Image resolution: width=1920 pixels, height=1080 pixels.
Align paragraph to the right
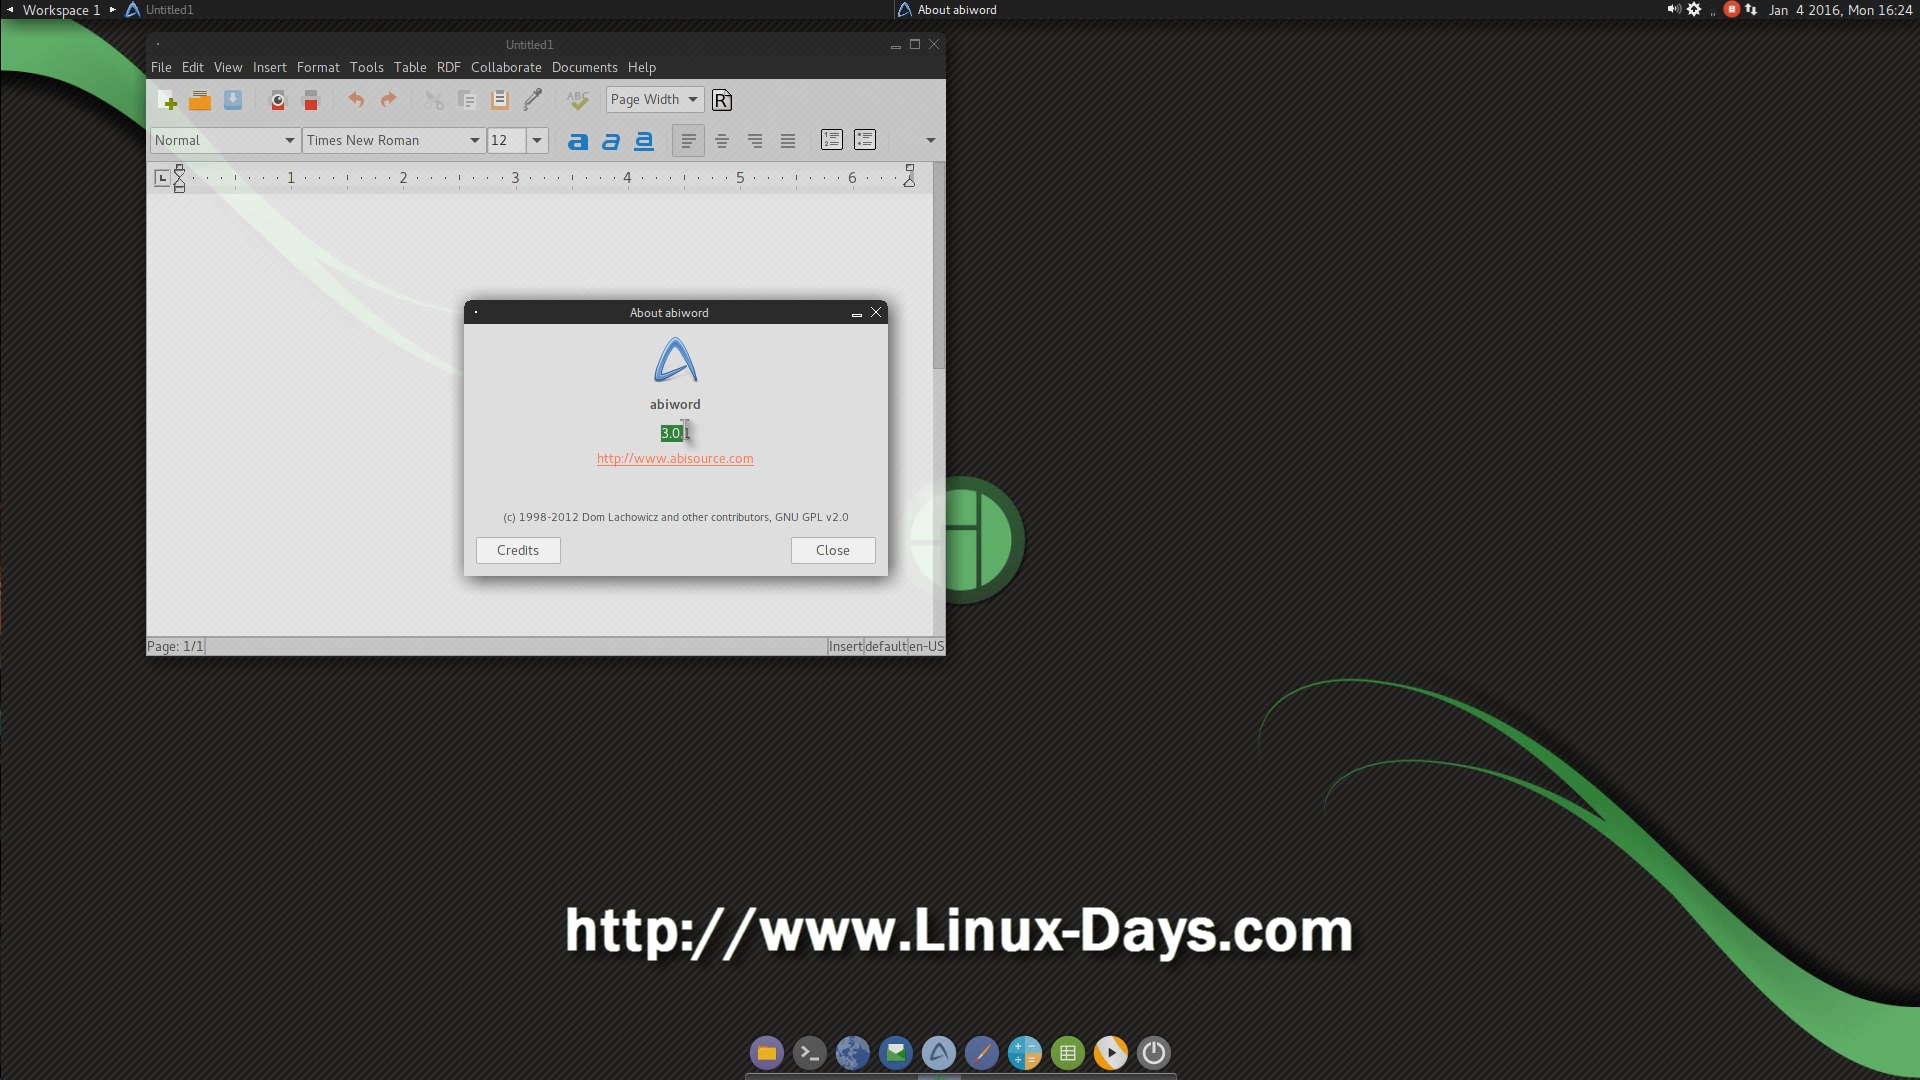[755, 141]
